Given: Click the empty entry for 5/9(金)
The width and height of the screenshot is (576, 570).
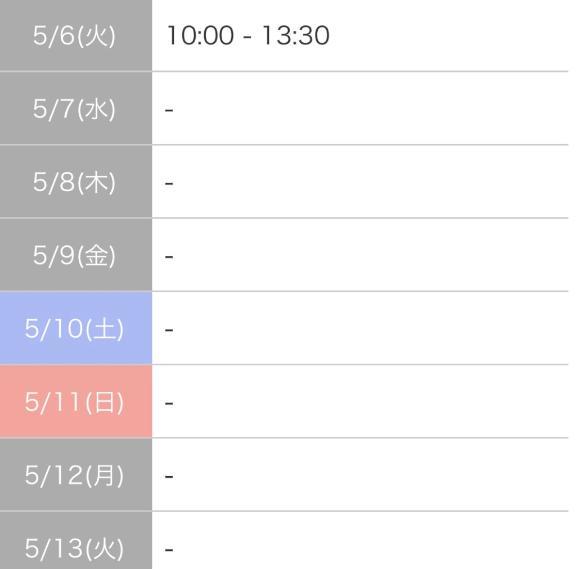Looking at the screenshot, I should pos(360,255).
